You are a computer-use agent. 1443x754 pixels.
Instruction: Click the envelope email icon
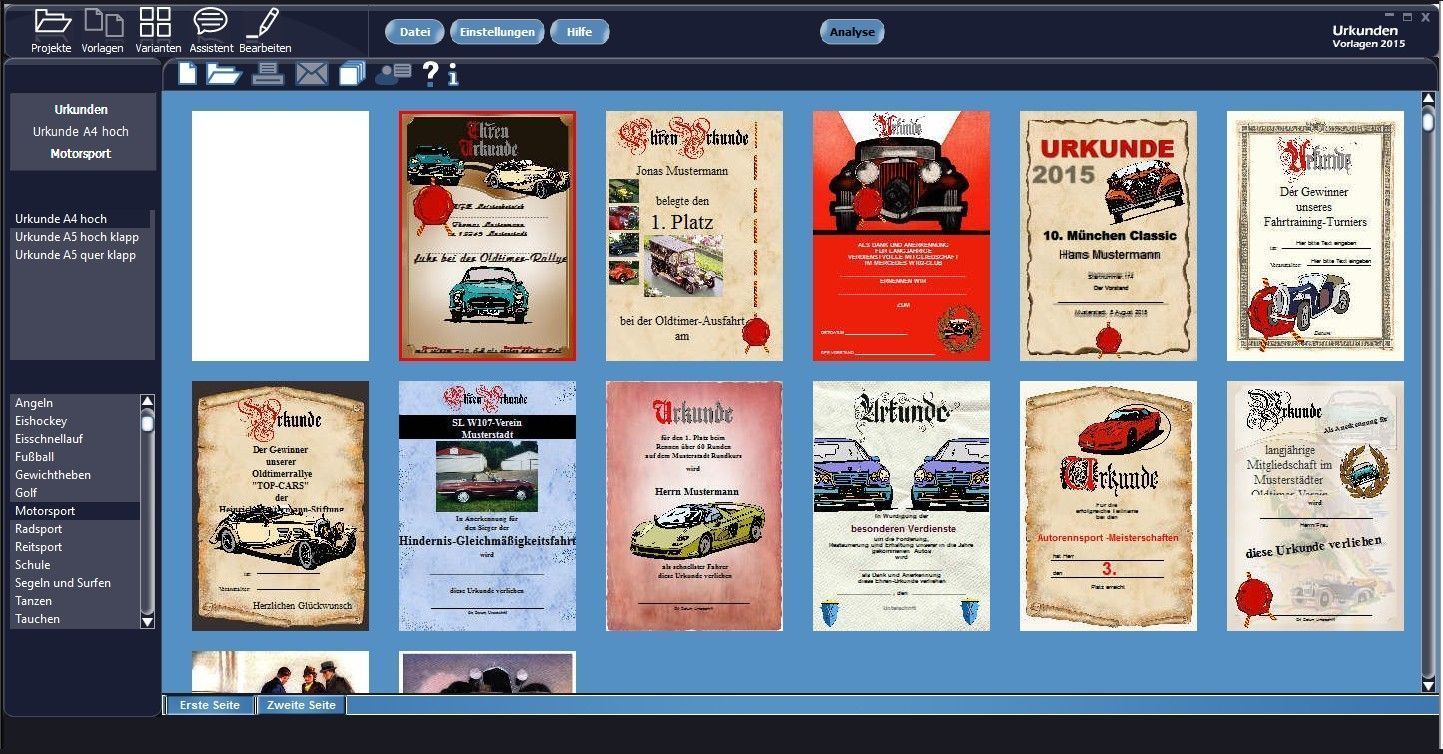pos(311,73)
